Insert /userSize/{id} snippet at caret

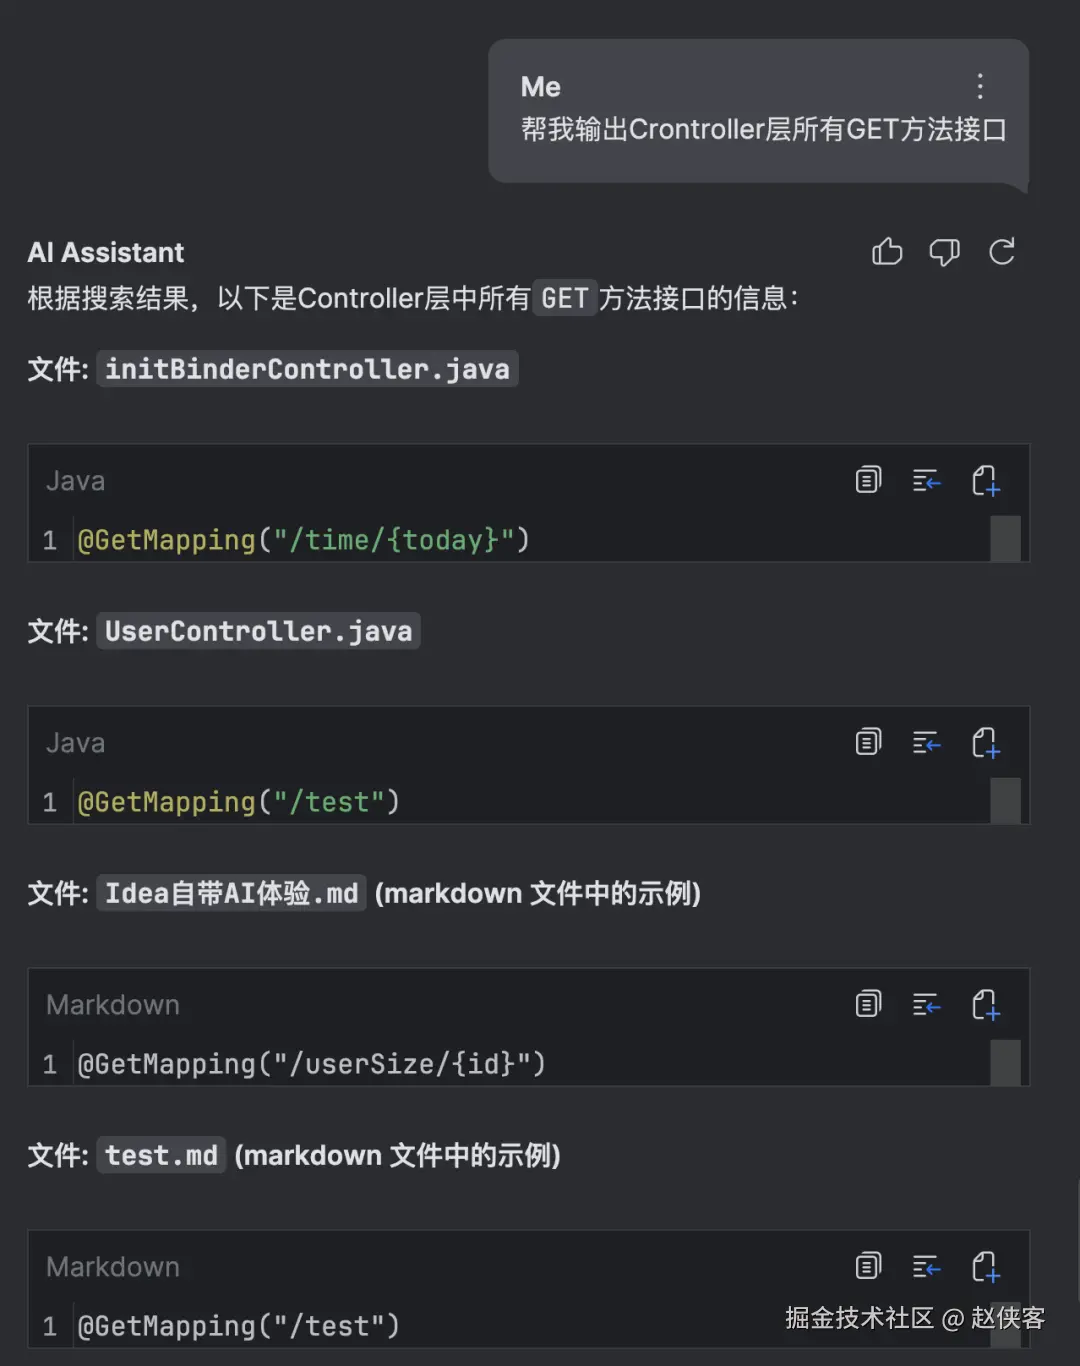(x=926, y=1005)
